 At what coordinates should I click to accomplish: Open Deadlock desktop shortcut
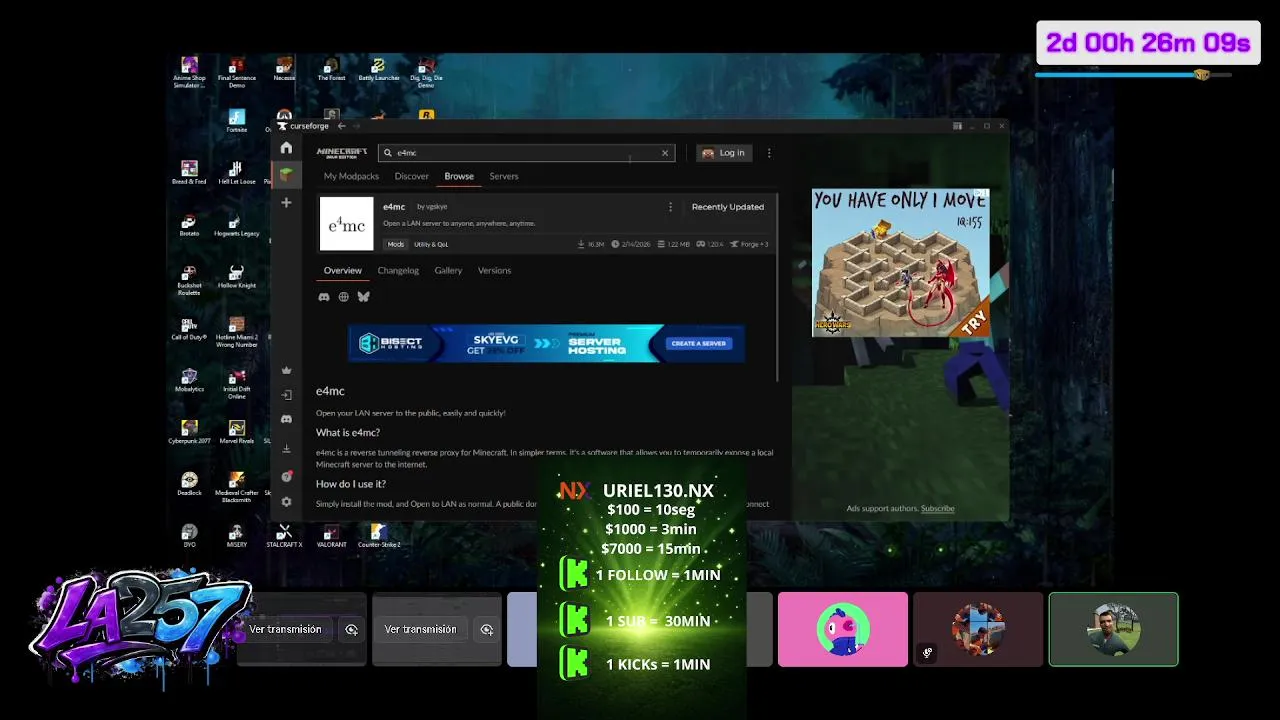(189, 485)
